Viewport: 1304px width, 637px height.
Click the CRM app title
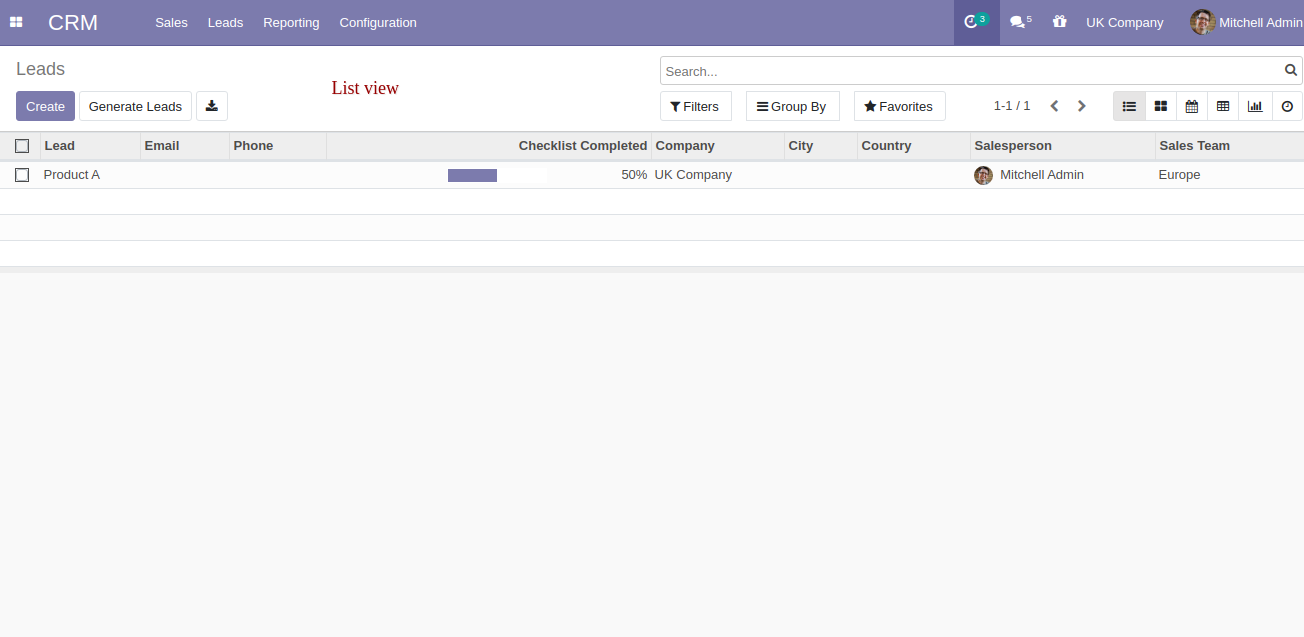(x=73, y=22)
